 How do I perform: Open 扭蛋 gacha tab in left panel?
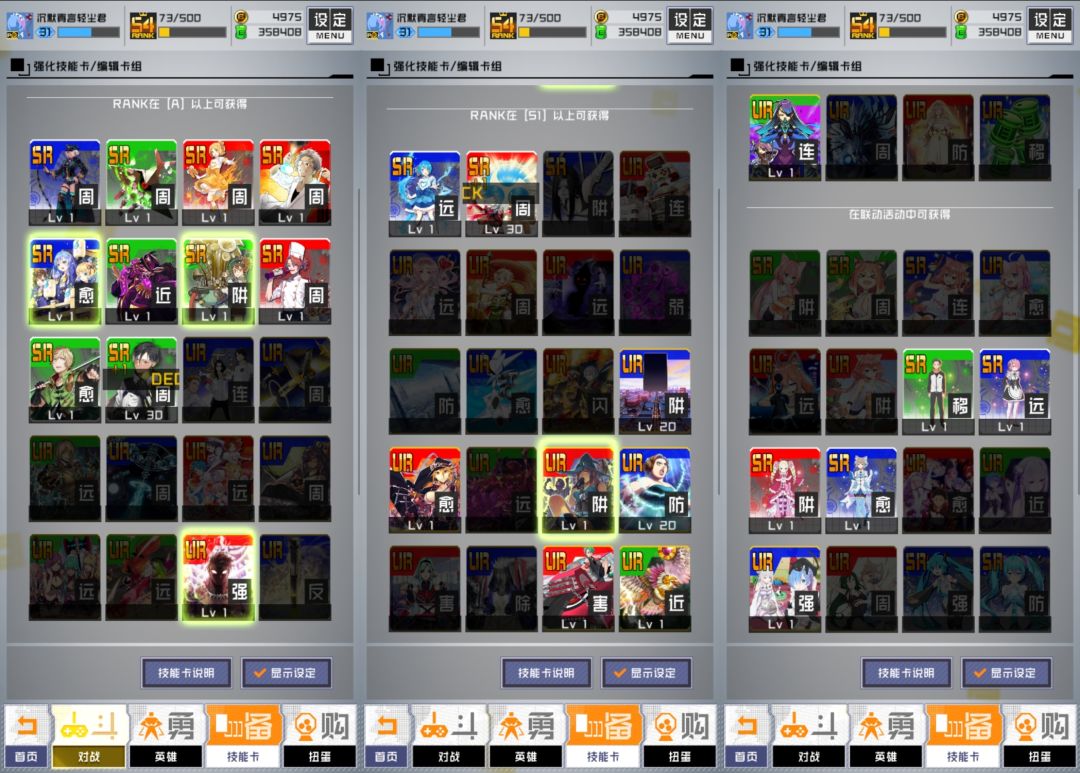coord(320,735)
